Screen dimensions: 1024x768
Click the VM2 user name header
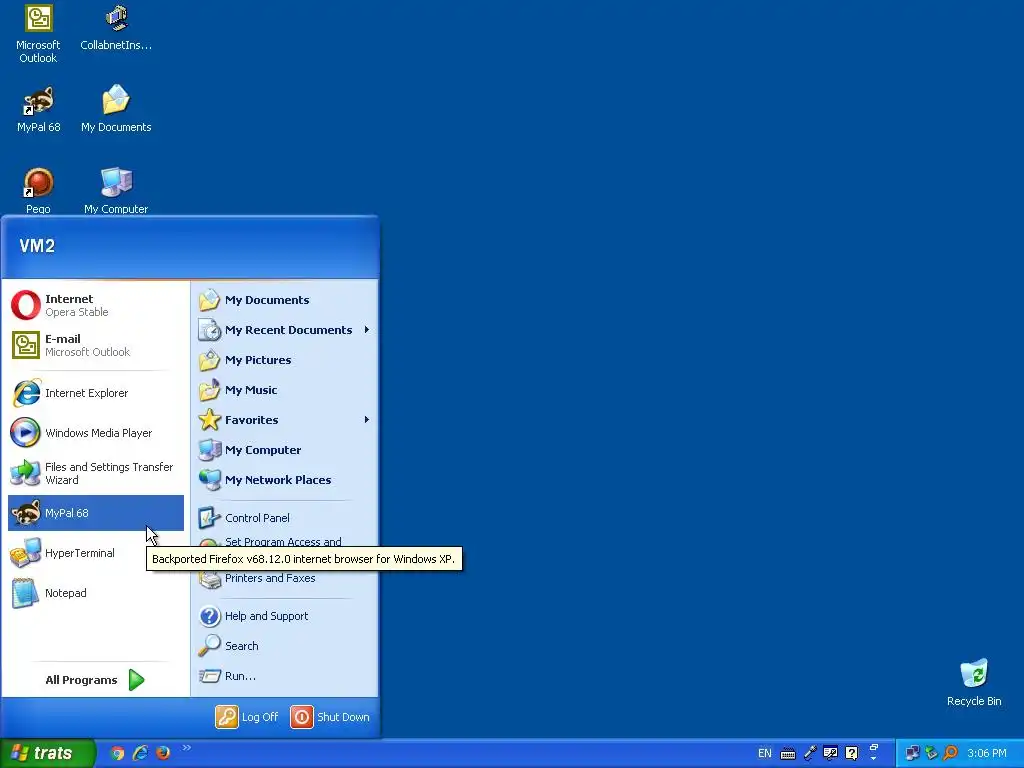pyautogui.click(x=37, y=246)
